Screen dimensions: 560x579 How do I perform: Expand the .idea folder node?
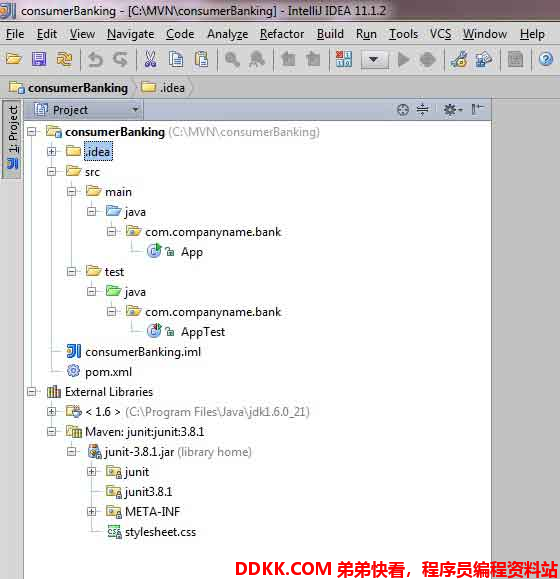(51, 151)
